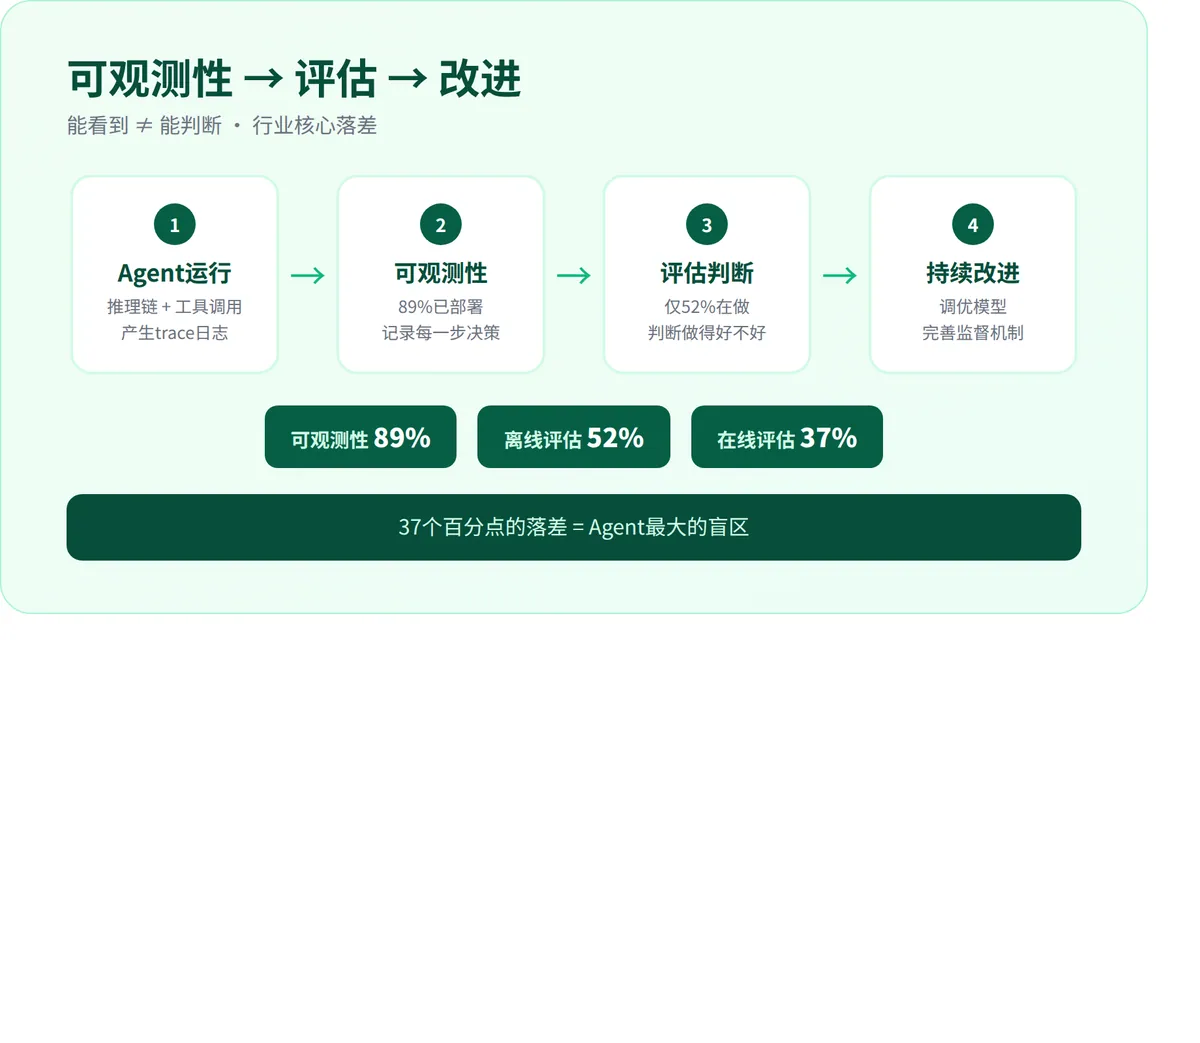Click the text 推理链 + 工具调用
The width and height of the screenshot is (1200, 1043).
point(175,307)
